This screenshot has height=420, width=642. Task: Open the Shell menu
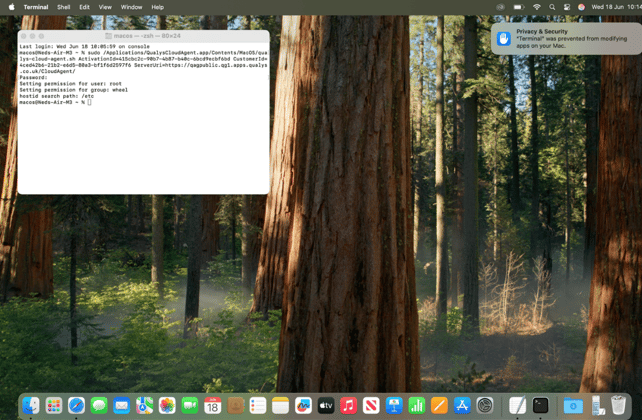pyautogui.click(x=63, y=7)
